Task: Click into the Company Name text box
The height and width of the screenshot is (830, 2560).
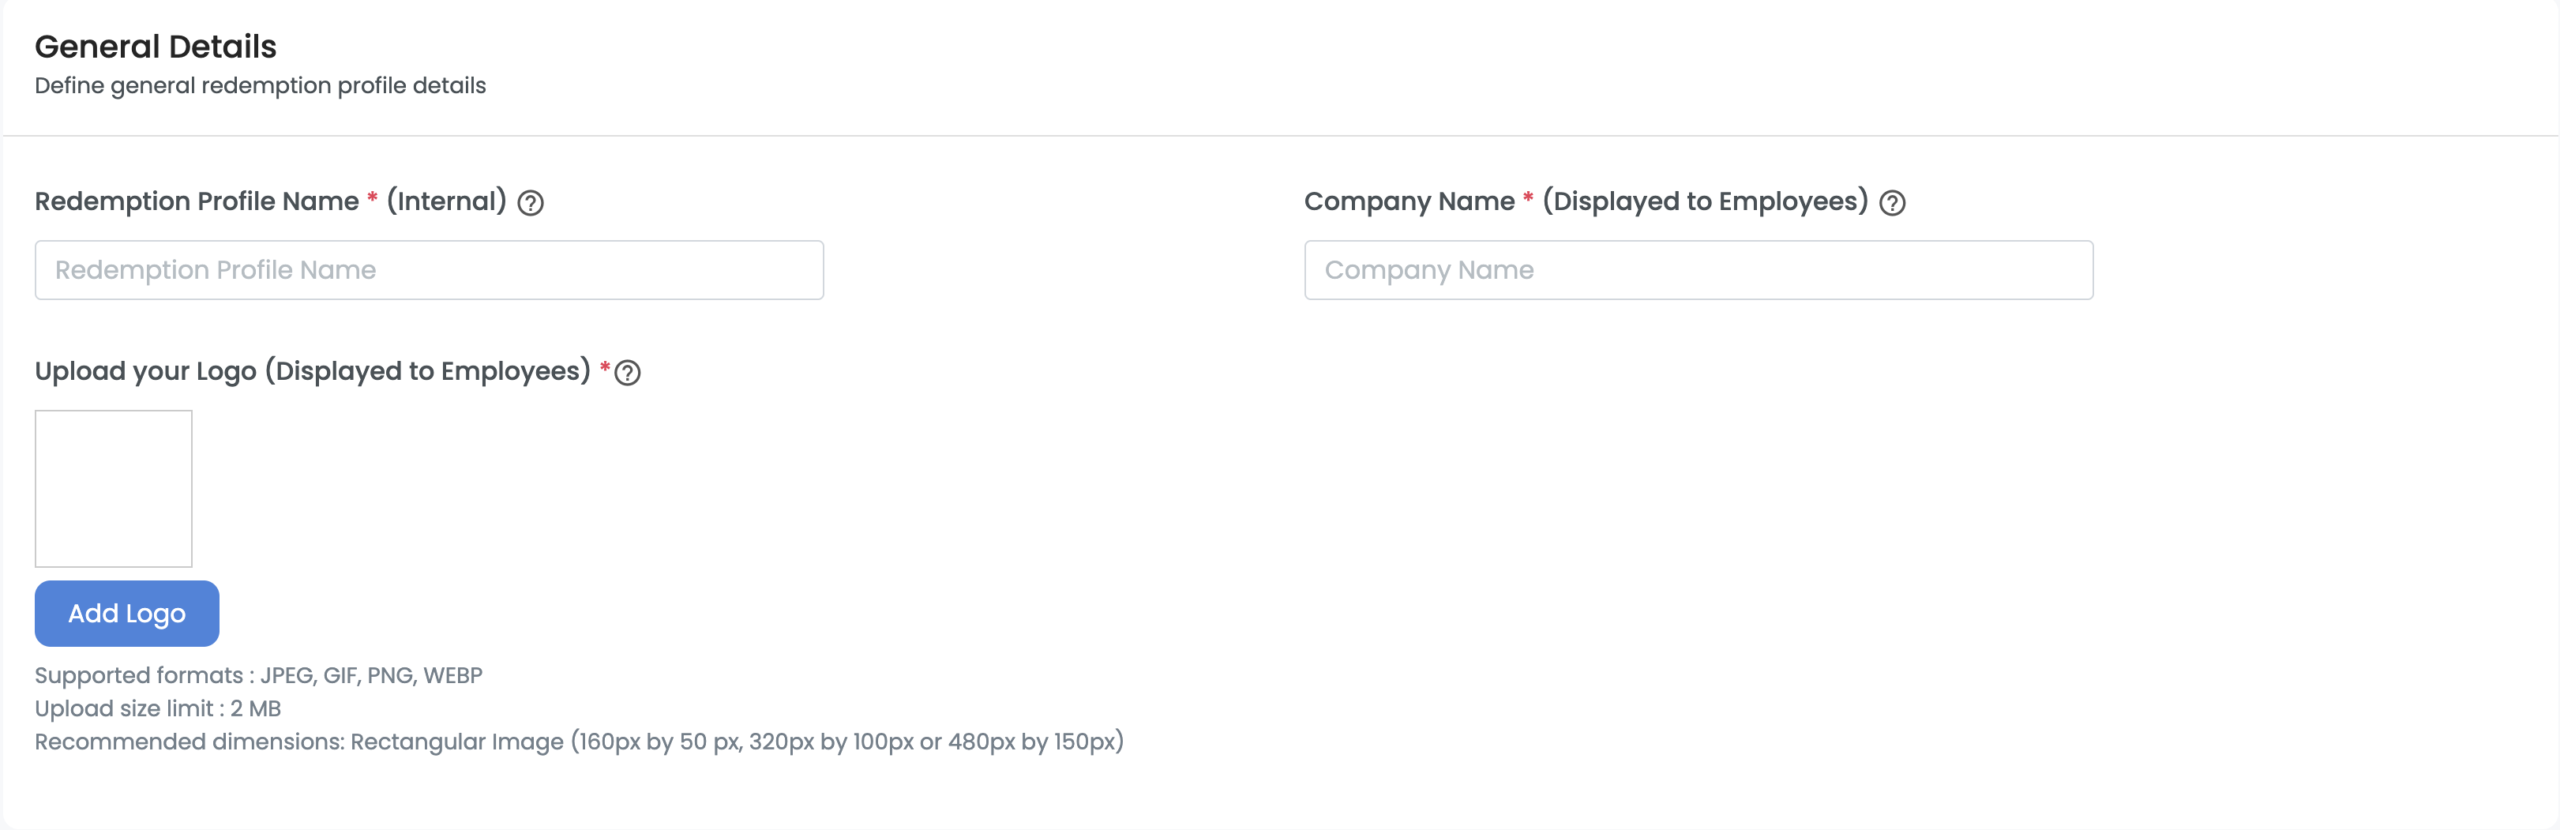Action: pyautogui.click(x=1698, y=270)
